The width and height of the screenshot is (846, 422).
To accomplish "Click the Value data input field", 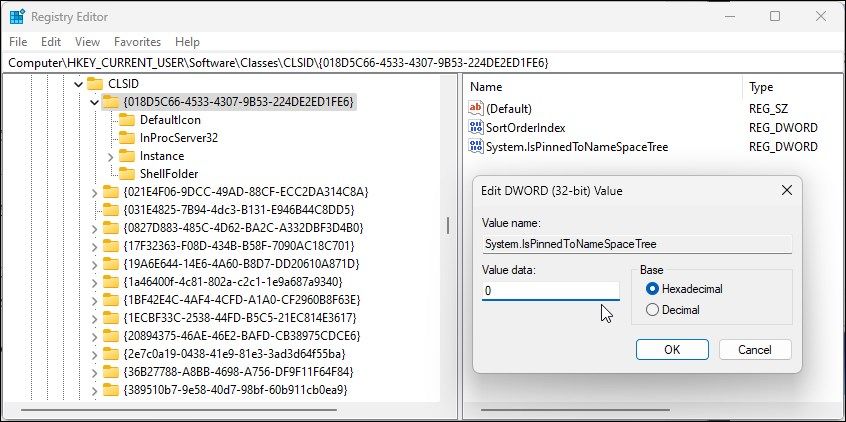I will pos(550,290).
